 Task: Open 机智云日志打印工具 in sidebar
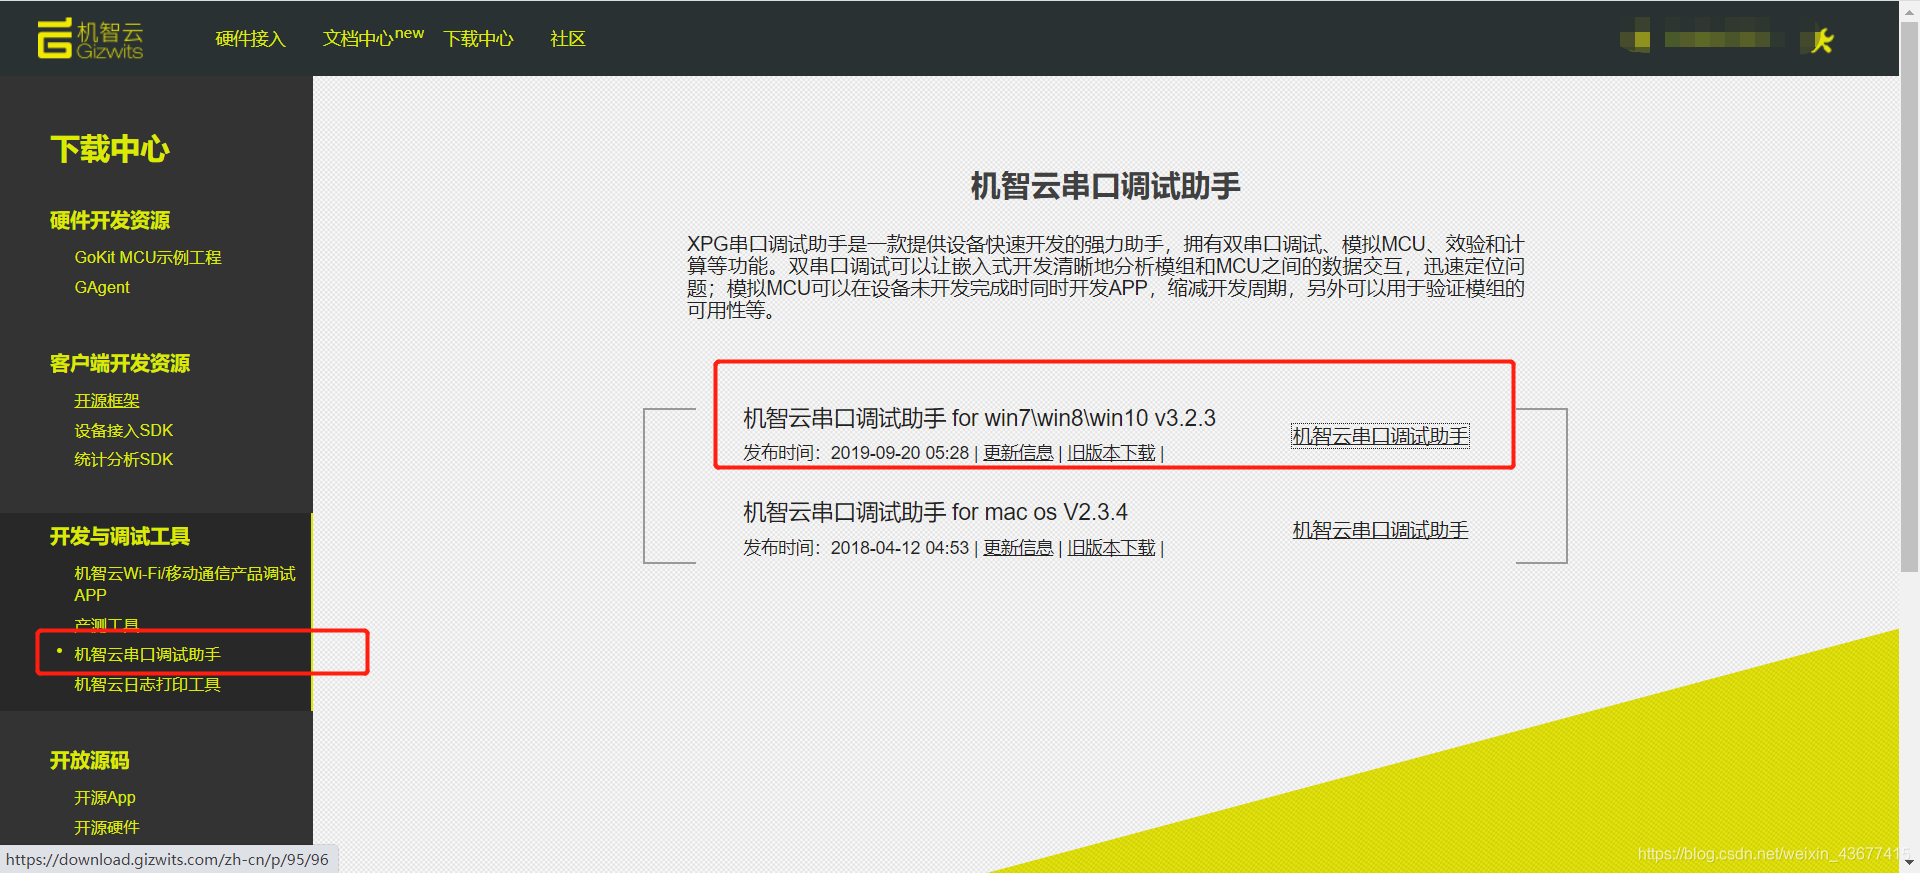pos(148,685)
